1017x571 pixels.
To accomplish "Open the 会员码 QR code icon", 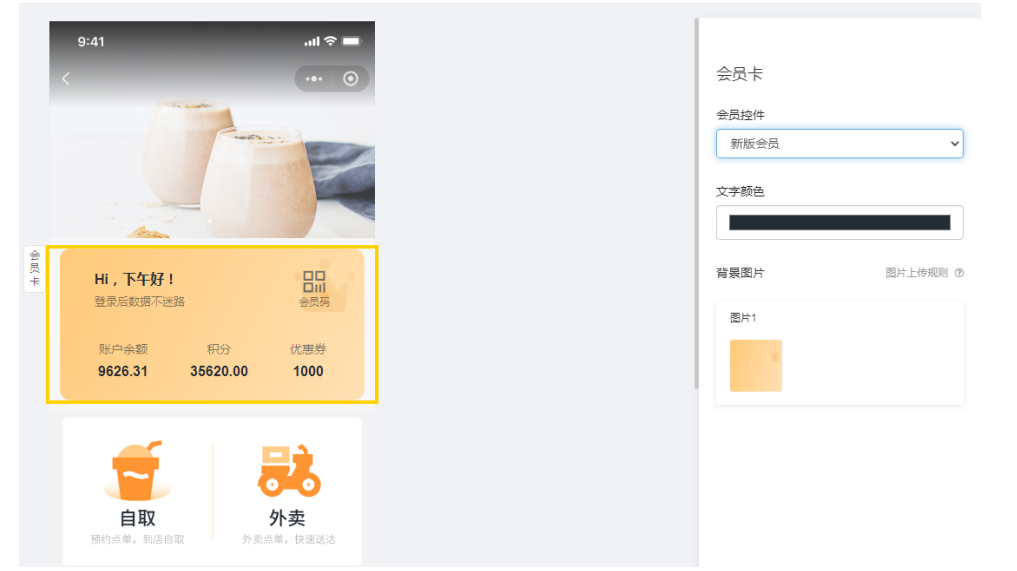I will point(314,282).
